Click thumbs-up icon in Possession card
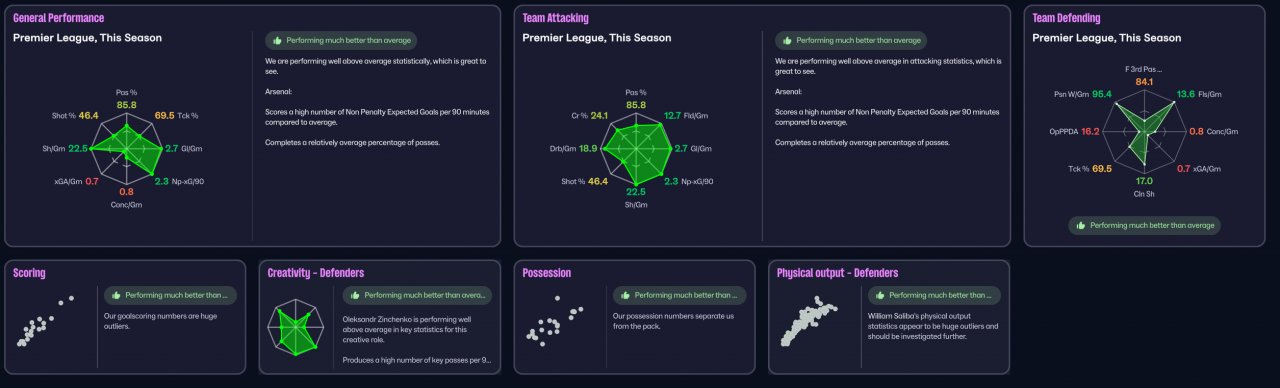This screenshot has width=1280, height=388. (626, 296)
